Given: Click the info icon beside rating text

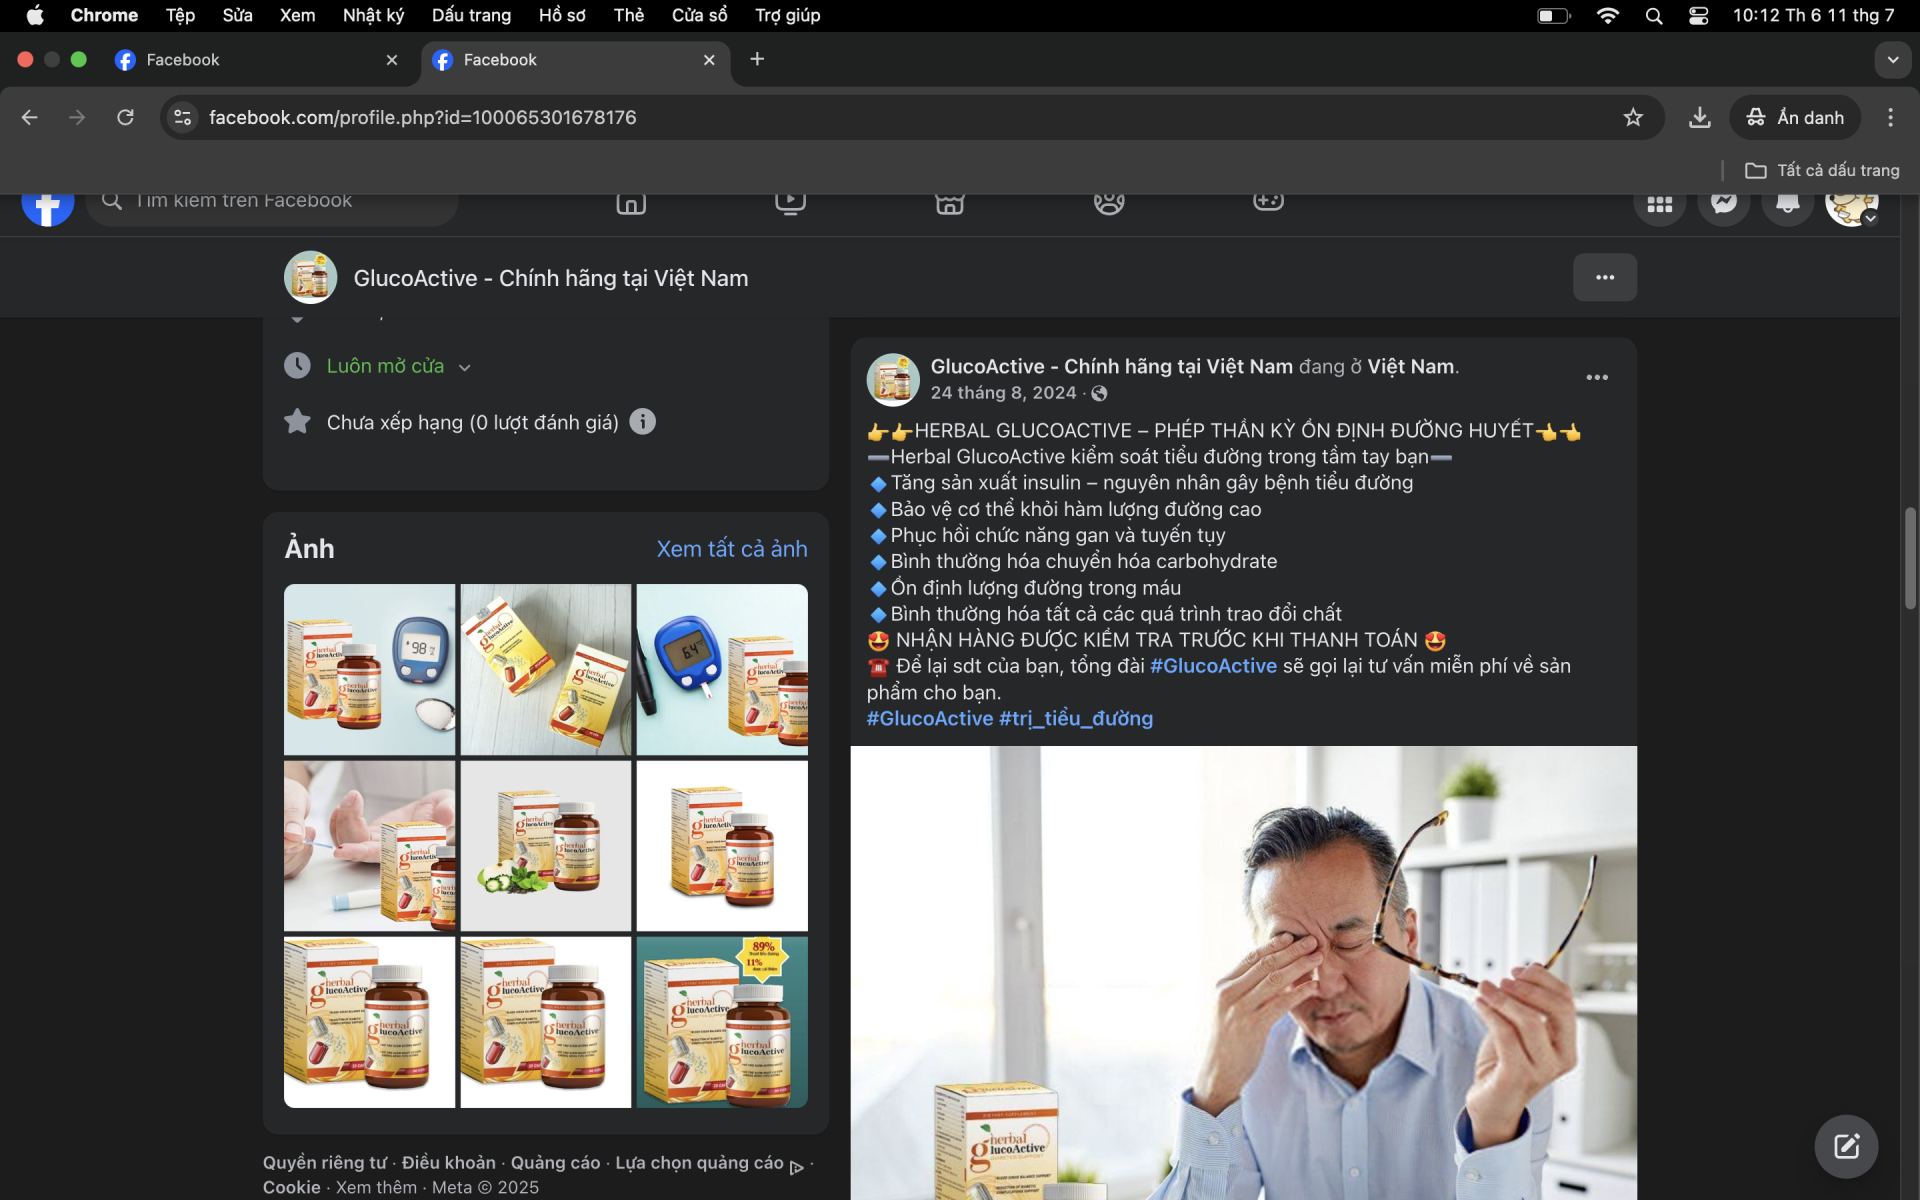Looking at the screenshot, I should pyautogui.click(x=643, y=422).
